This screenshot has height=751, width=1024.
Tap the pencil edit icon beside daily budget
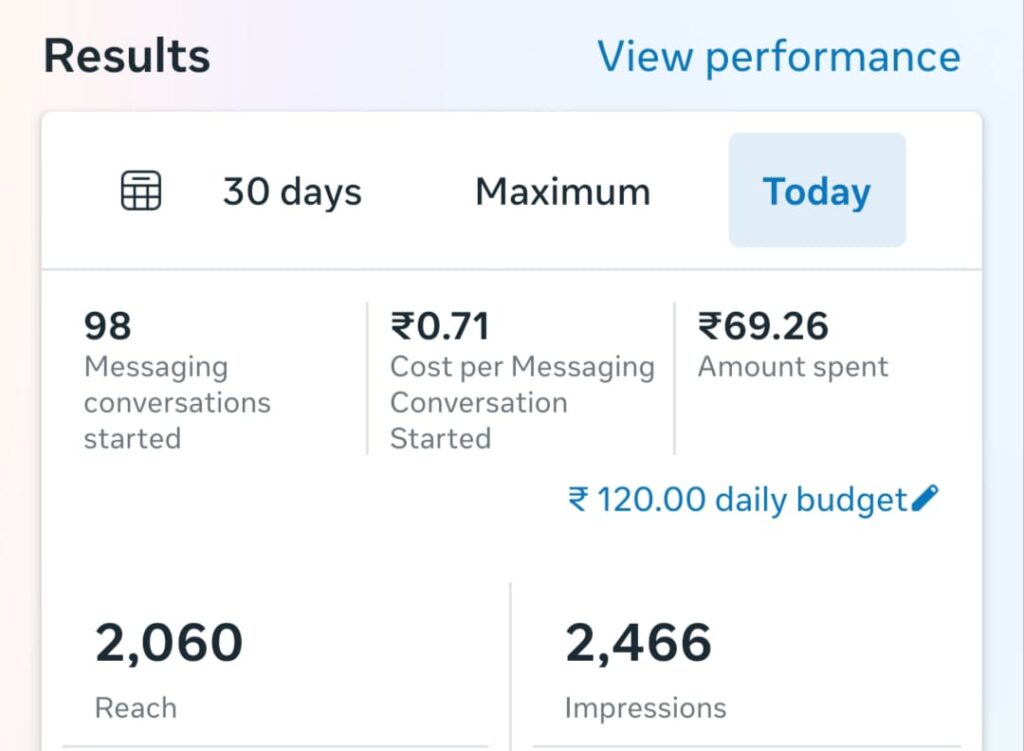click(925, 498)
